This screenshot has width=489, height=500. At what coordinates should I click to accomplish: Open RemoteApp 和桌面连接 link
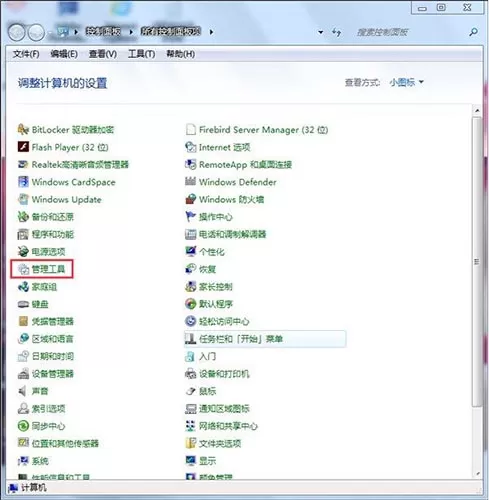(x=245, y=165)
